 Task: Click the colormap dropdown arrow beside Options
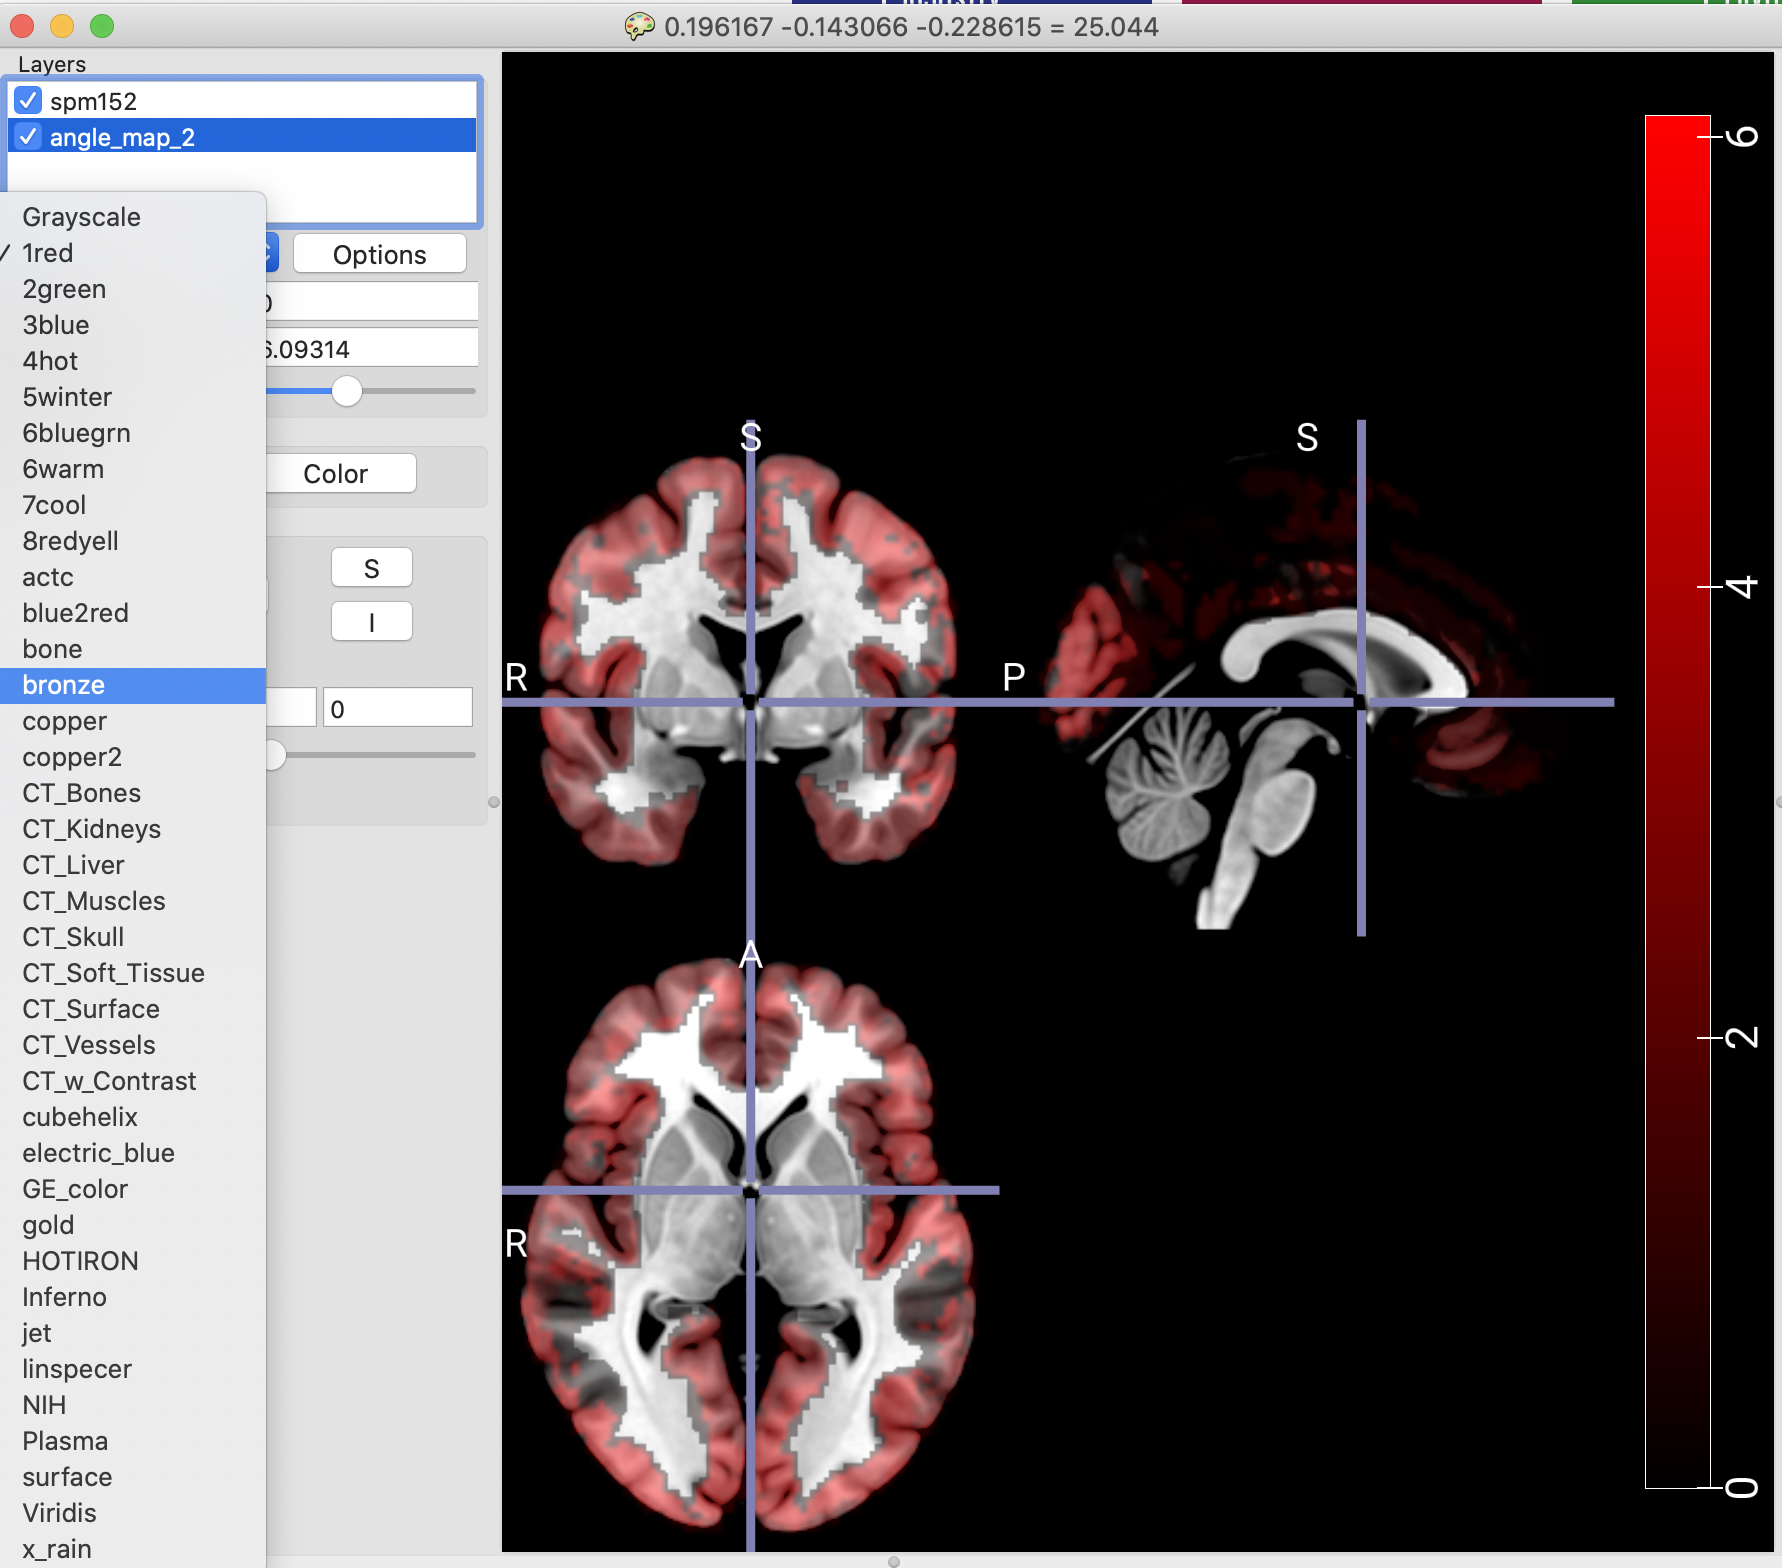272,254
